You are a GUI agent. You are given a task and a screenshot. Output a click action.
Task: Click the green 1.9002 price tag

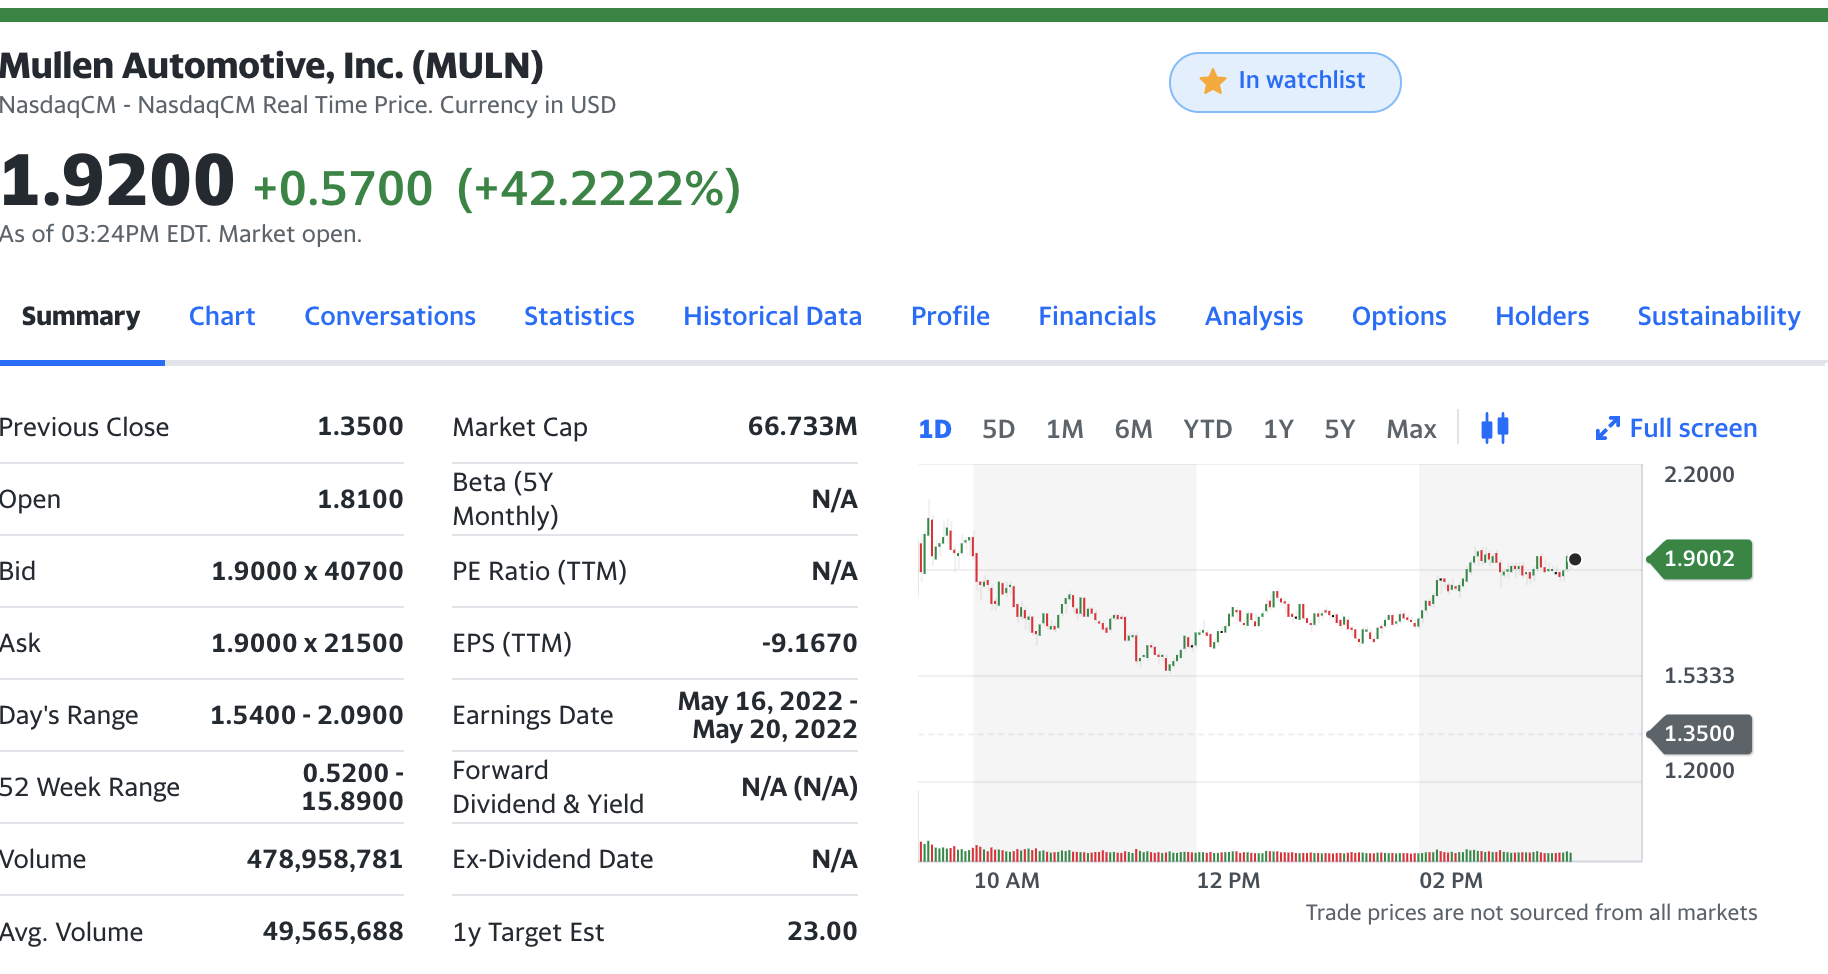[1699, 558]
